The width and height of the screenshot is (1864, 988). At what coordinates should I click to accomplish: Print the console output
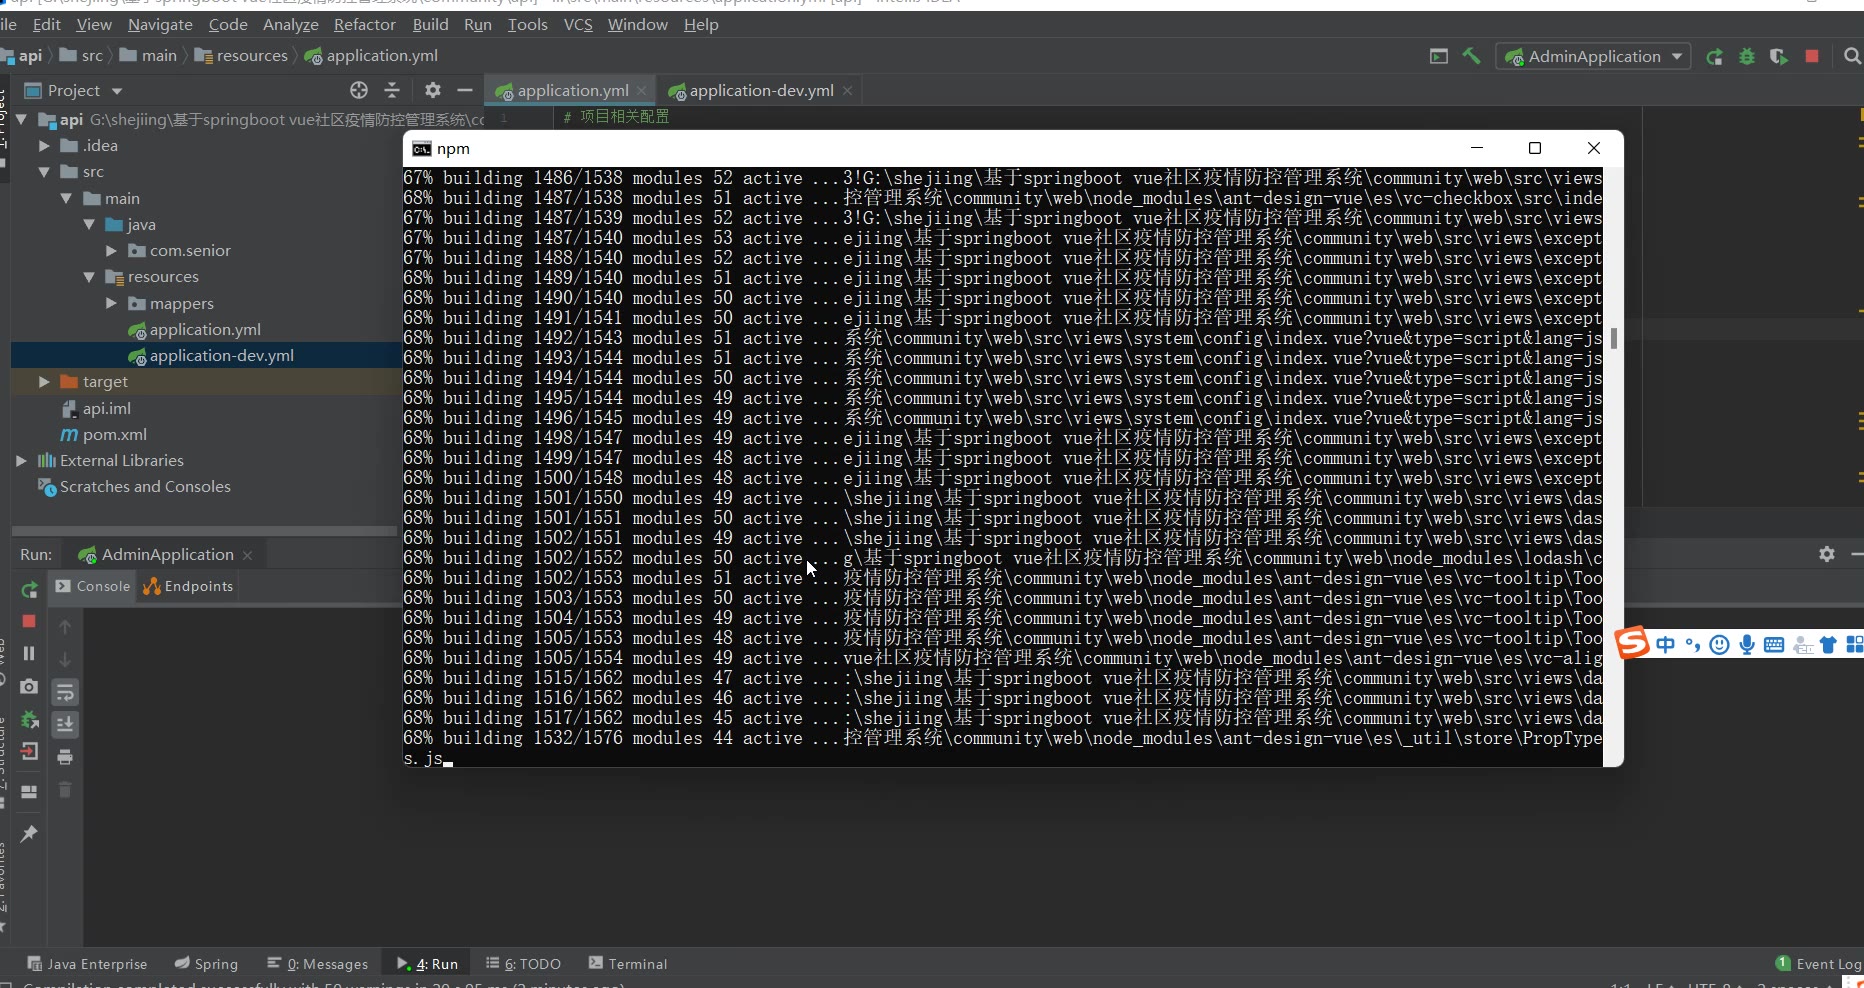[65, 757]
